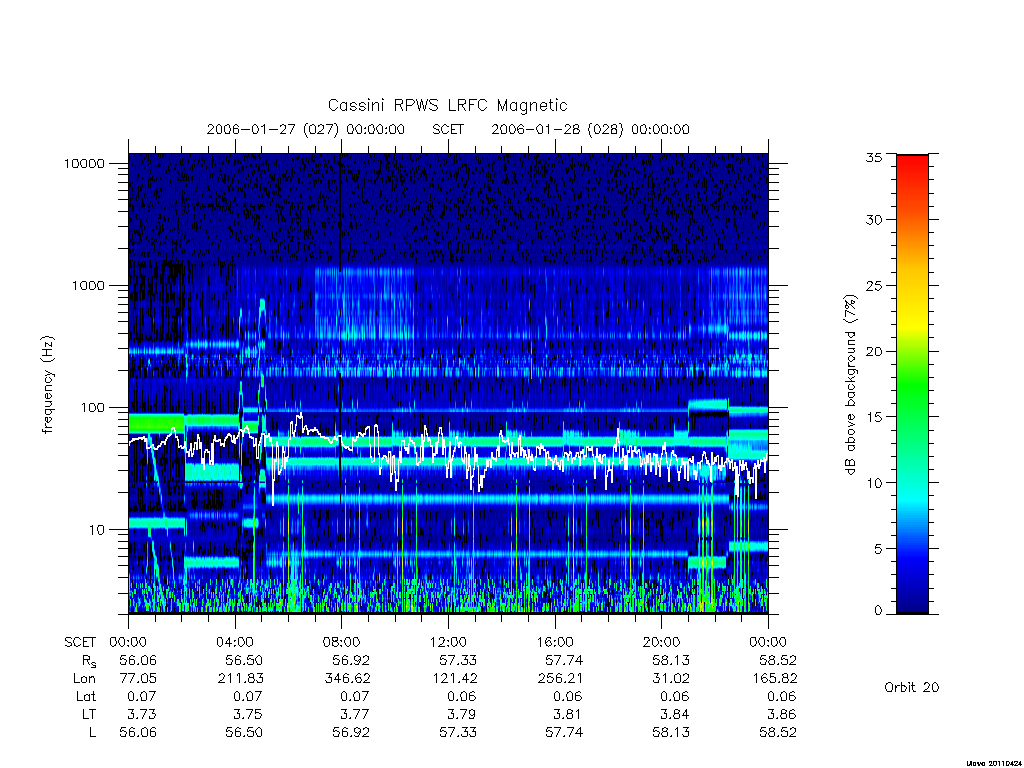The image size is (1024, 768).
Task: Click the Lon value "346.62"
Action: coord(347,679)
